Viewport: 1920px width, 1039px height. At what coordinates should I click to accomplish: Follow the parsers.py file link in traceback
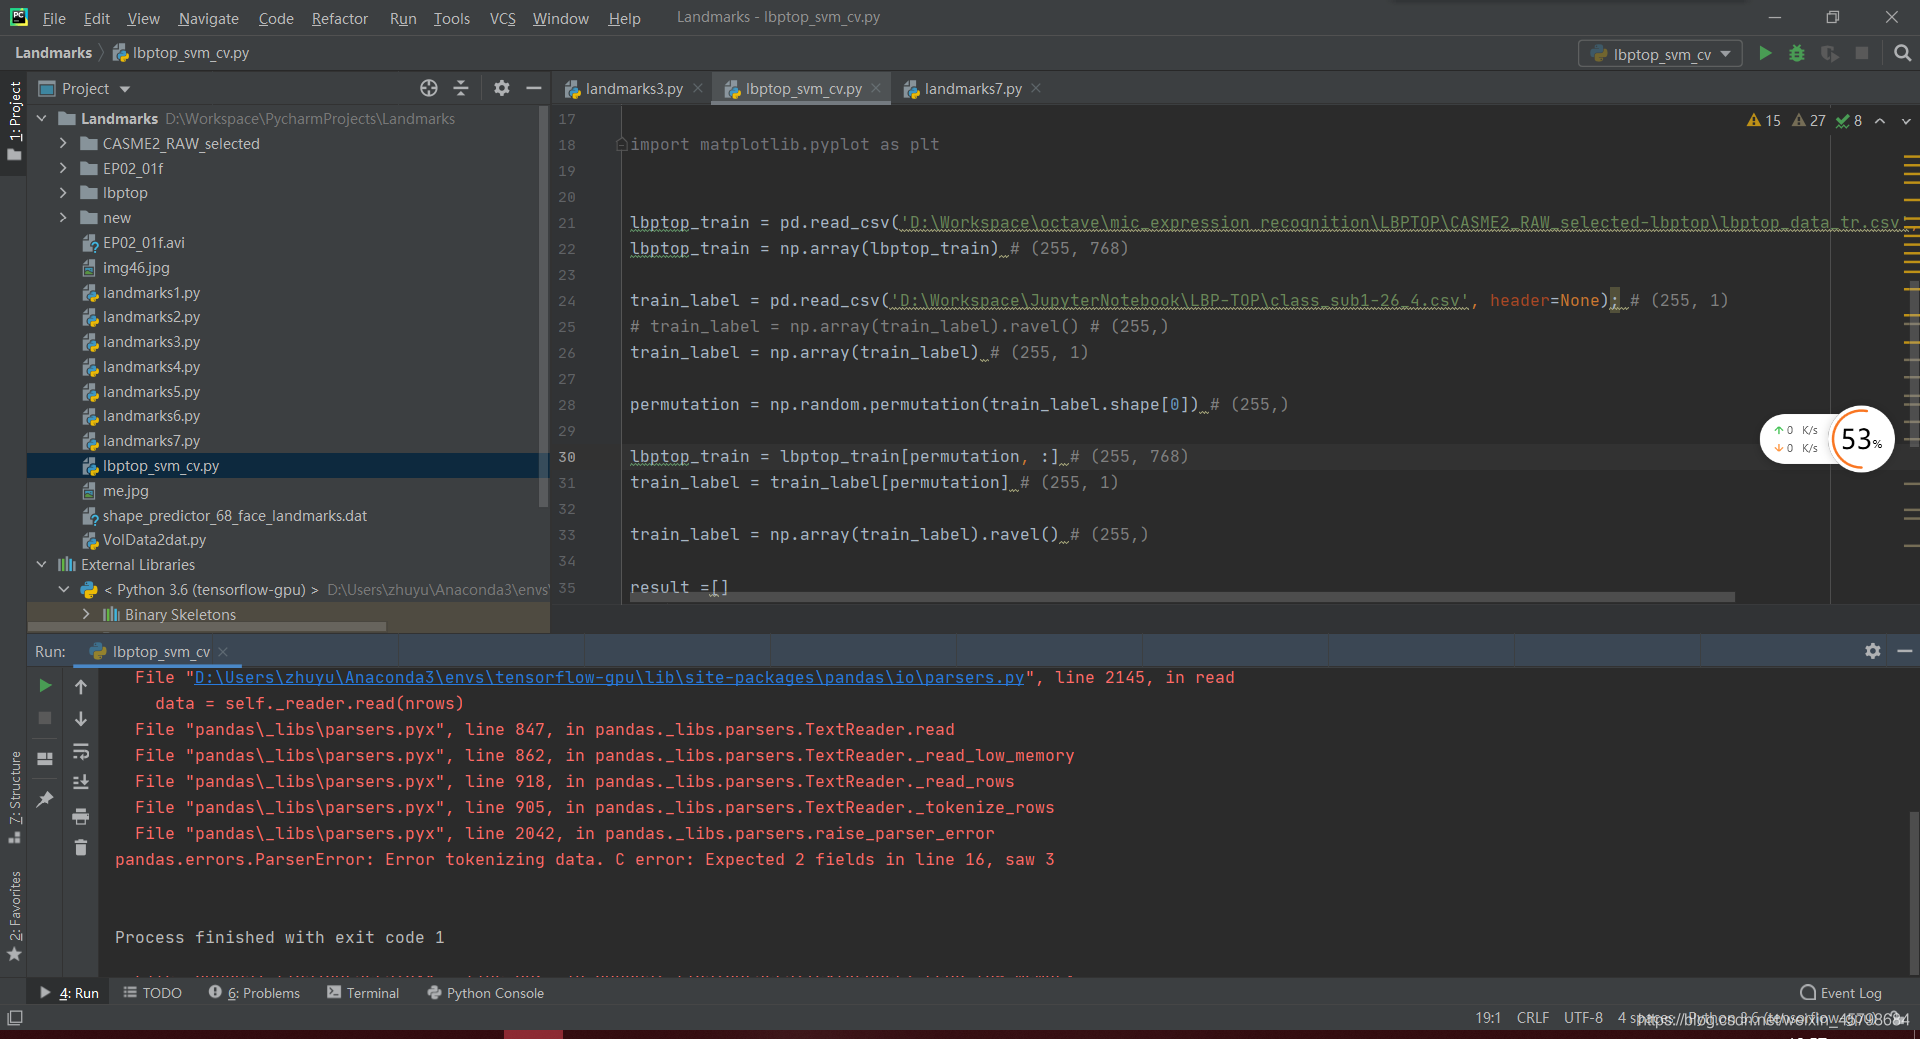tap(609, 678)
